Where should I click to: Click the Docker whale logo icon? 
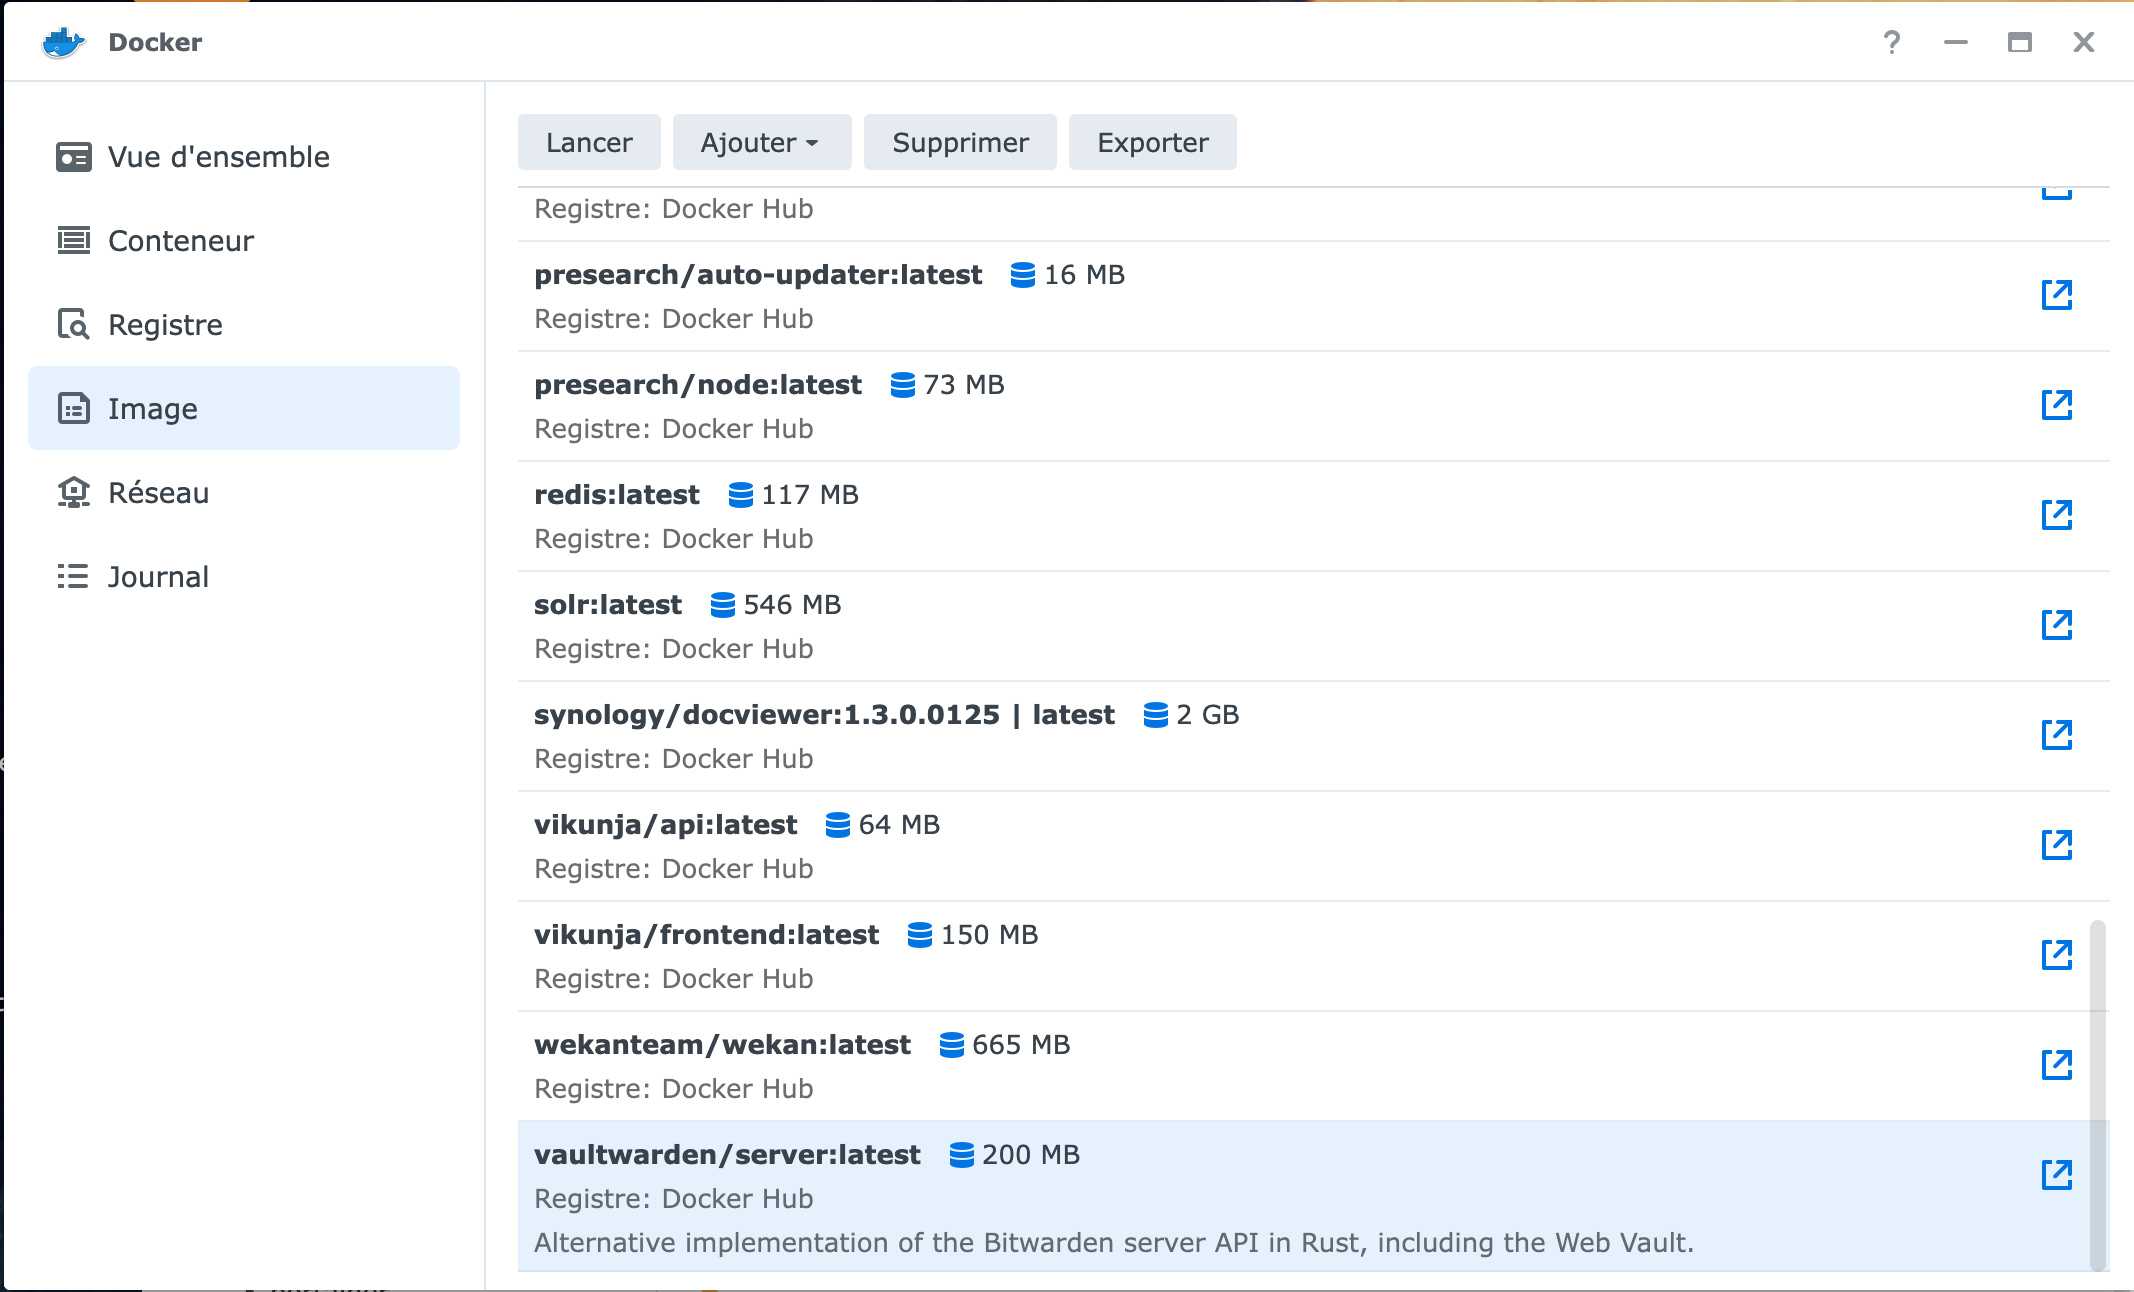pyautogui.click(x=63, y=42)
